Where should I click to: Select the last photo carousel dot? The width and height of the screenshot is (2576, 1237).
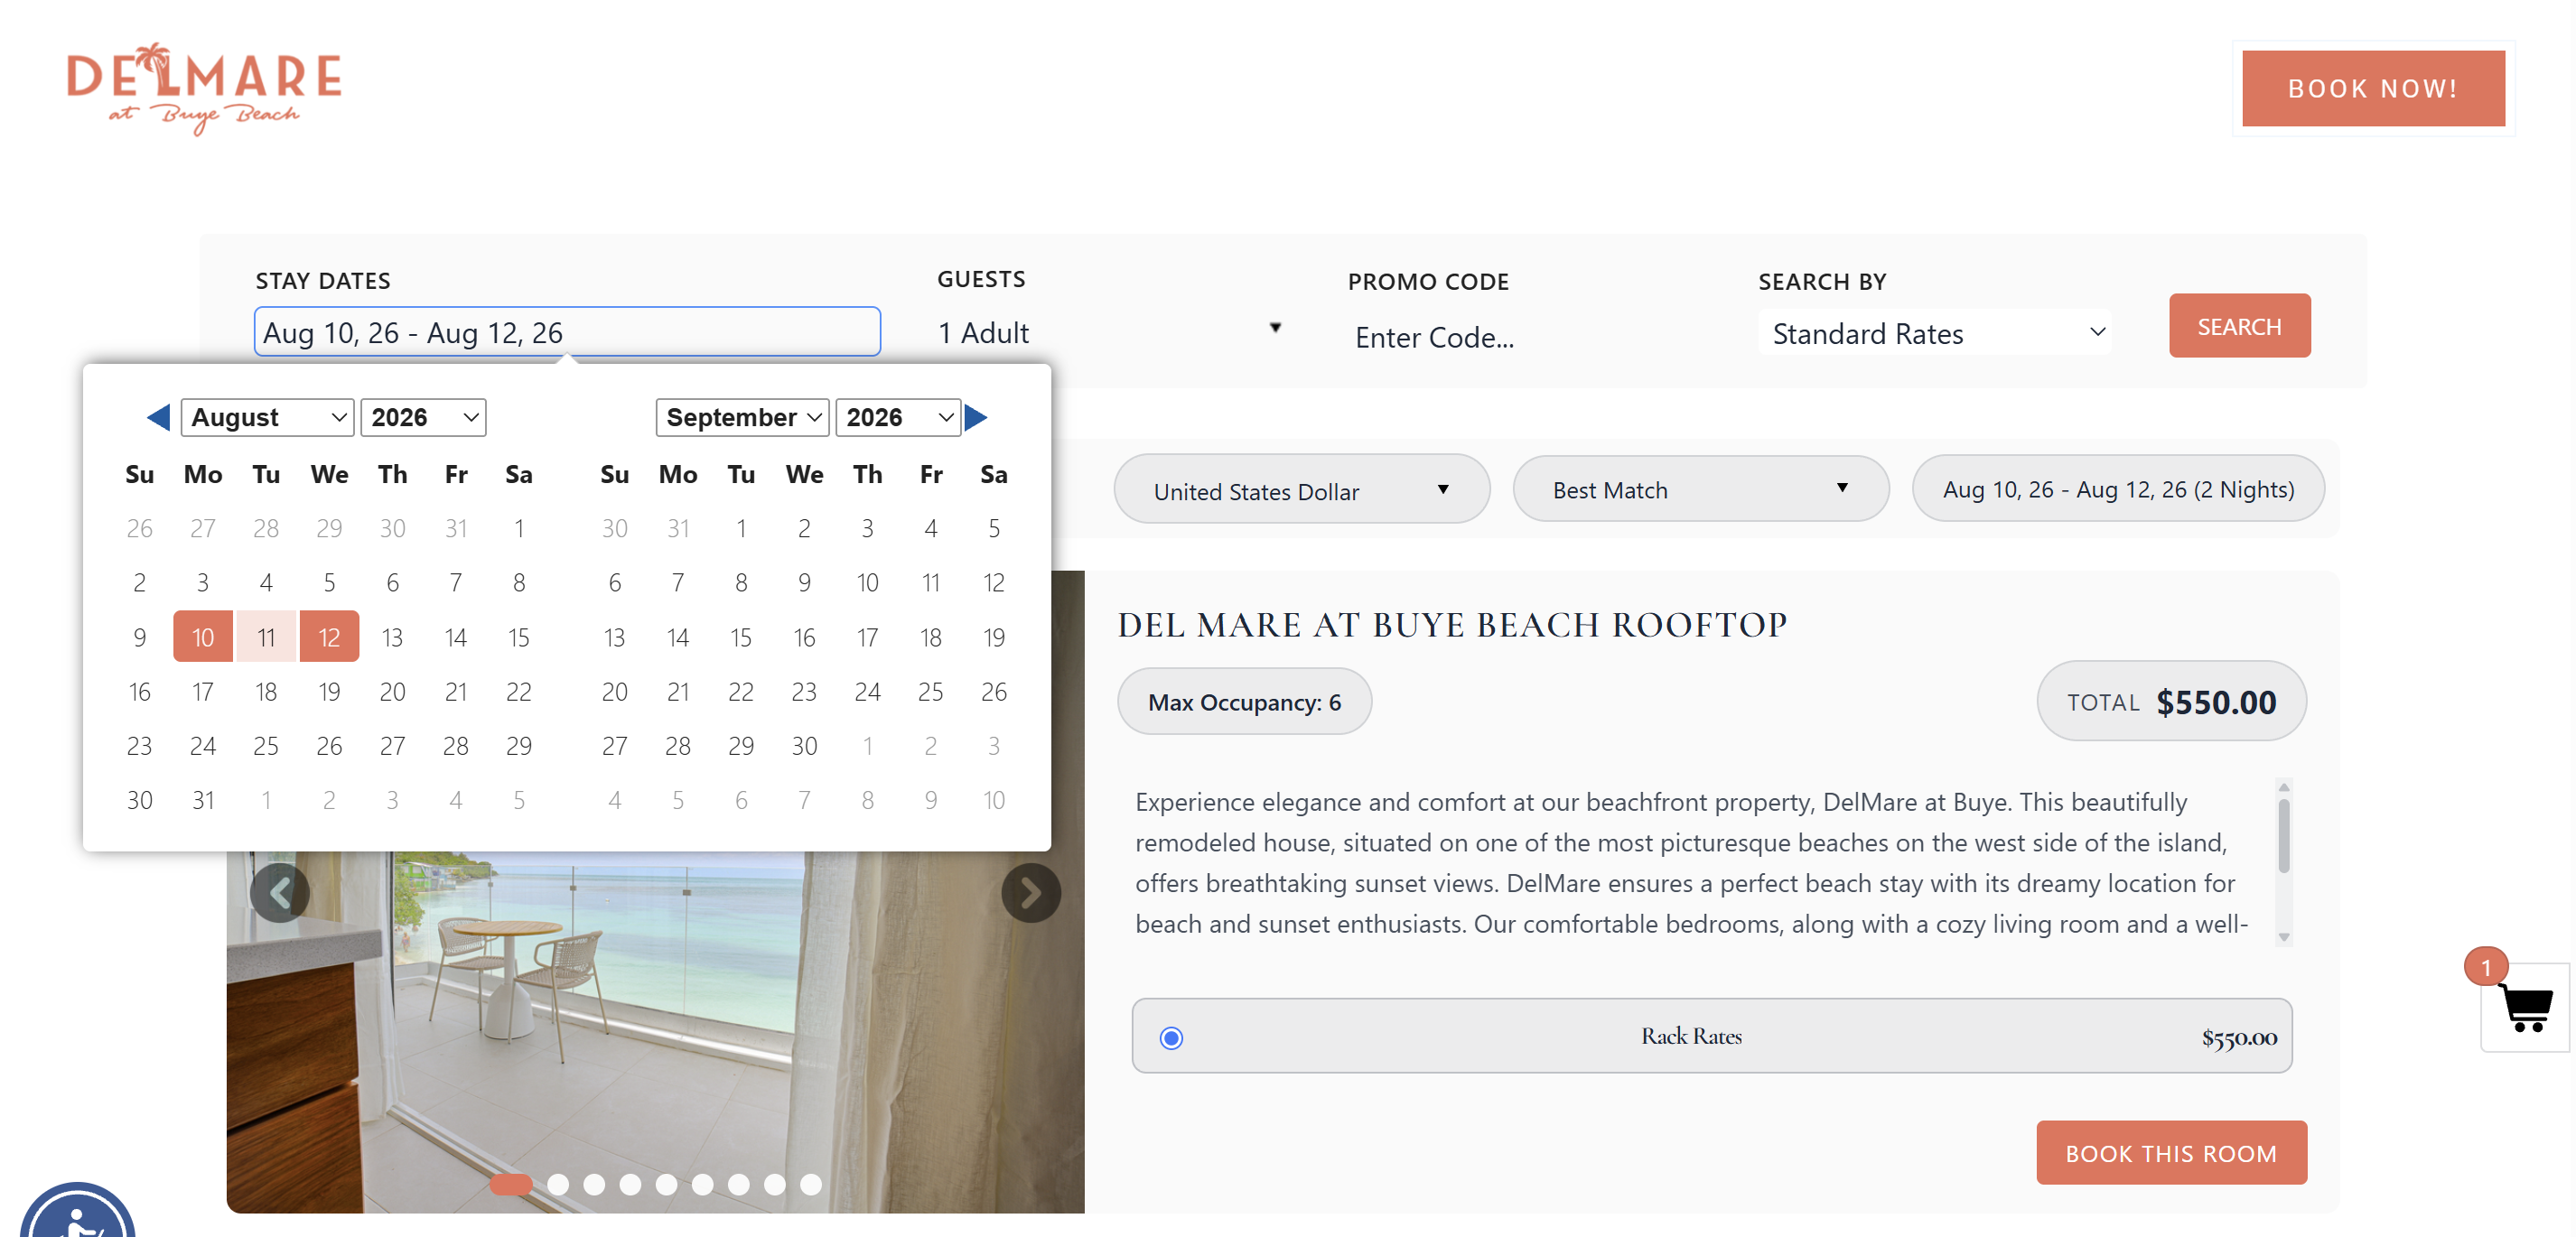(x=811, y=1184)
